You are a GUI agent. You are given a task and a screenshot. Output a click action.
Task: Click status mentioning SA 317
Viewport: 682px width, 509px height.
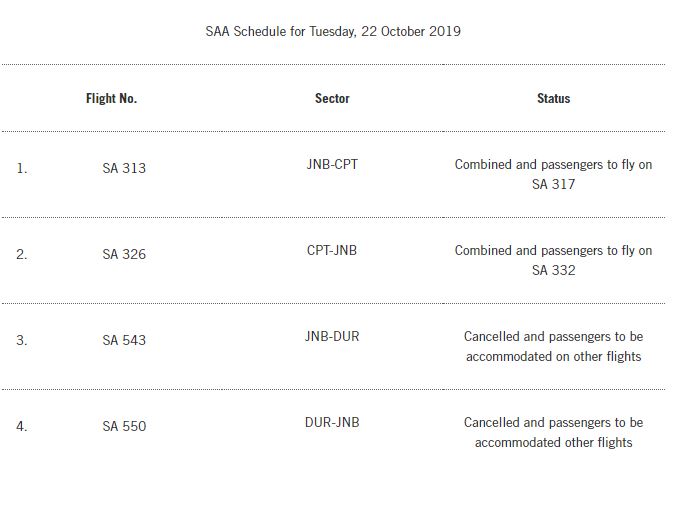[x=553, y=174]
